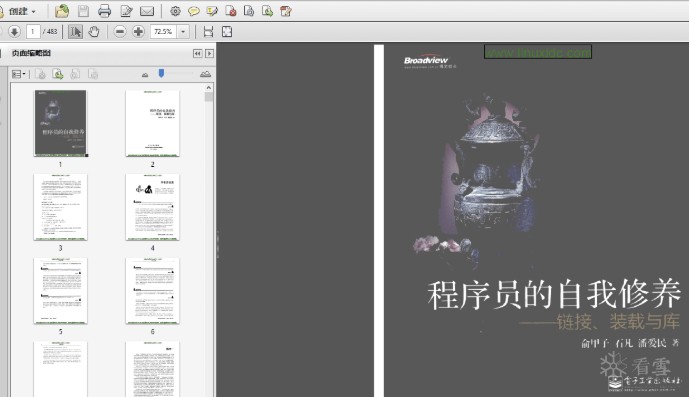Reduce thumbnail size with small mountain icon
689x397 pixels.
[x=145, y=75]
